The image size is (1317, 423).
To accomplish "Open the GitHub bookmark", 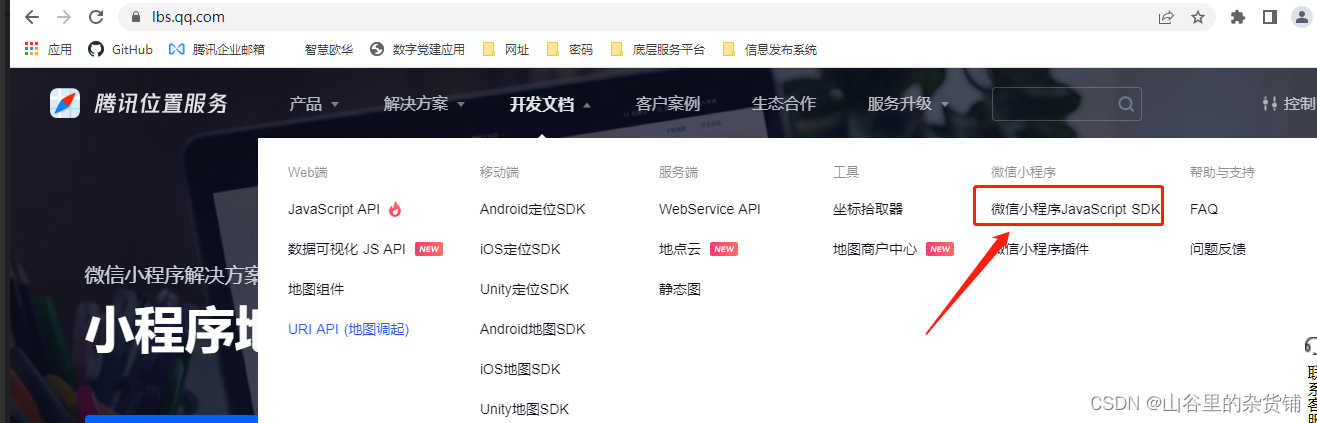I will [x=121, y=49].
